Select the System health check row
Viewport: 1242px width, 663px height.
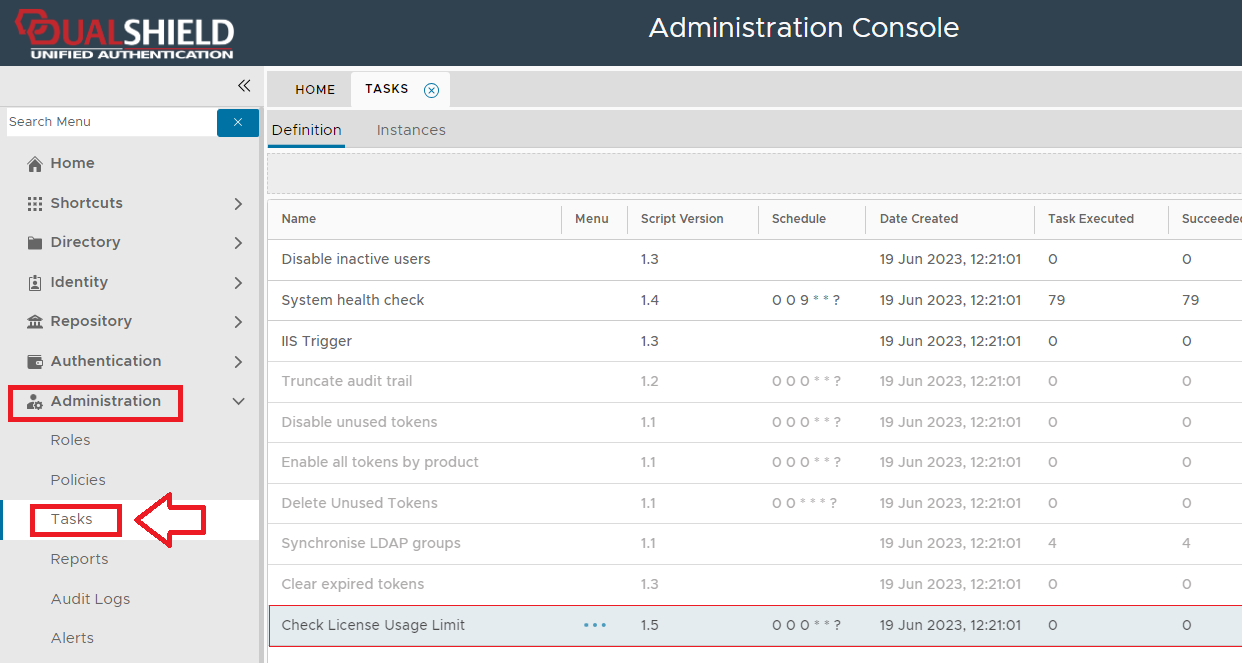[x=353, y=300]
